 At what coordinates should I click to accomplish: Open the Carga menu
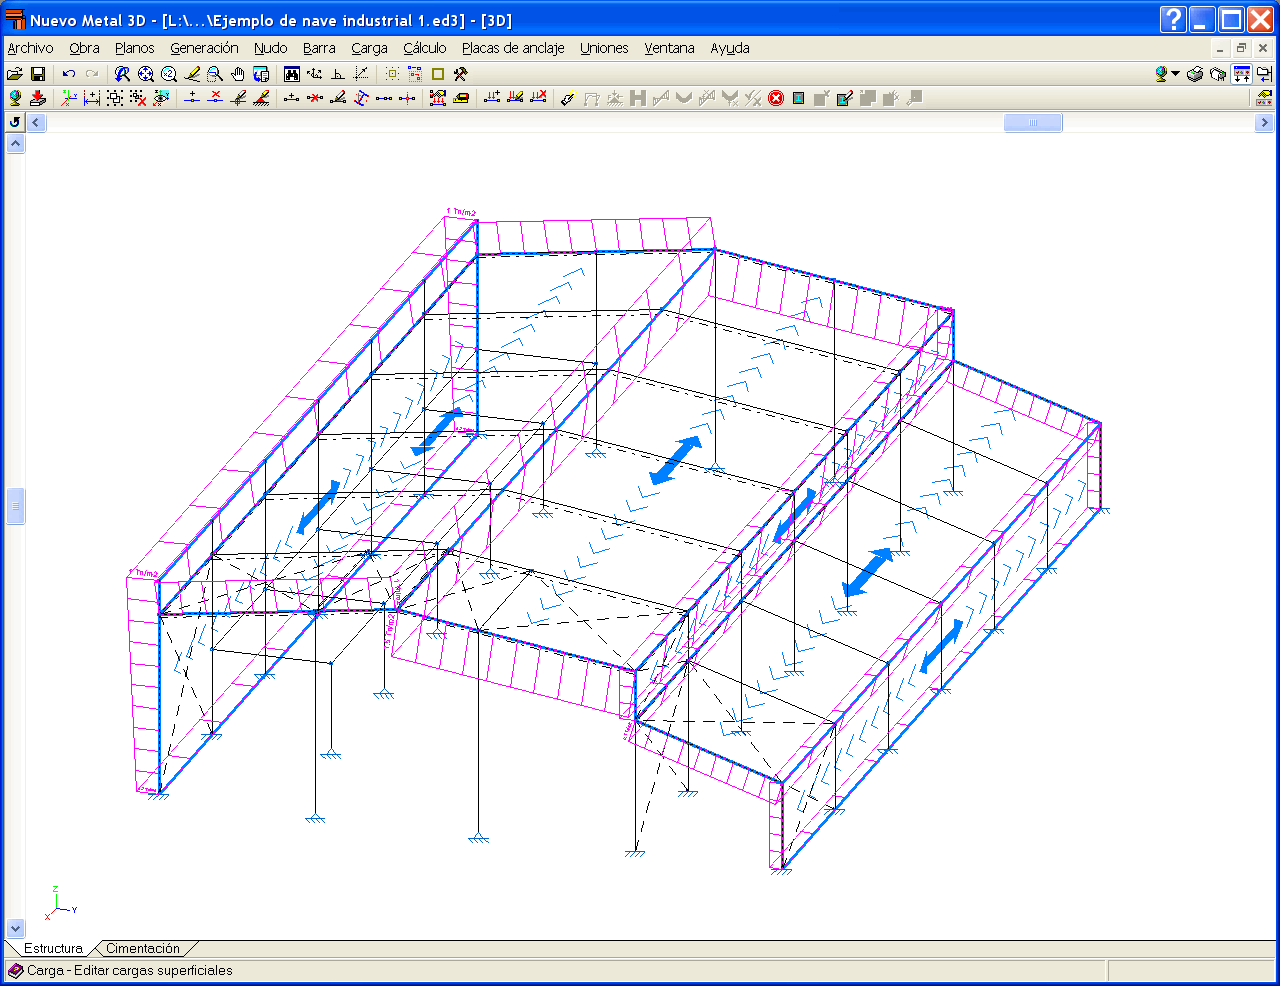(x=369, y=48)
